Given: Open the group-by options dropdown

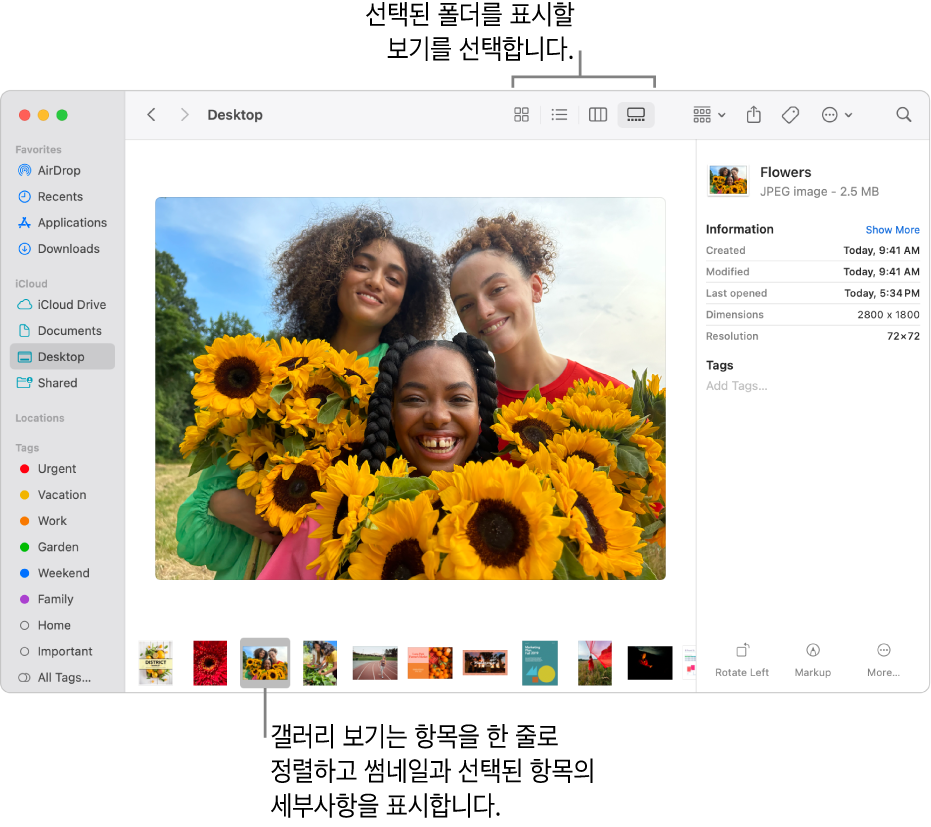Looking at the screenshot, I should pyautogui.click(x=709, y=115).
